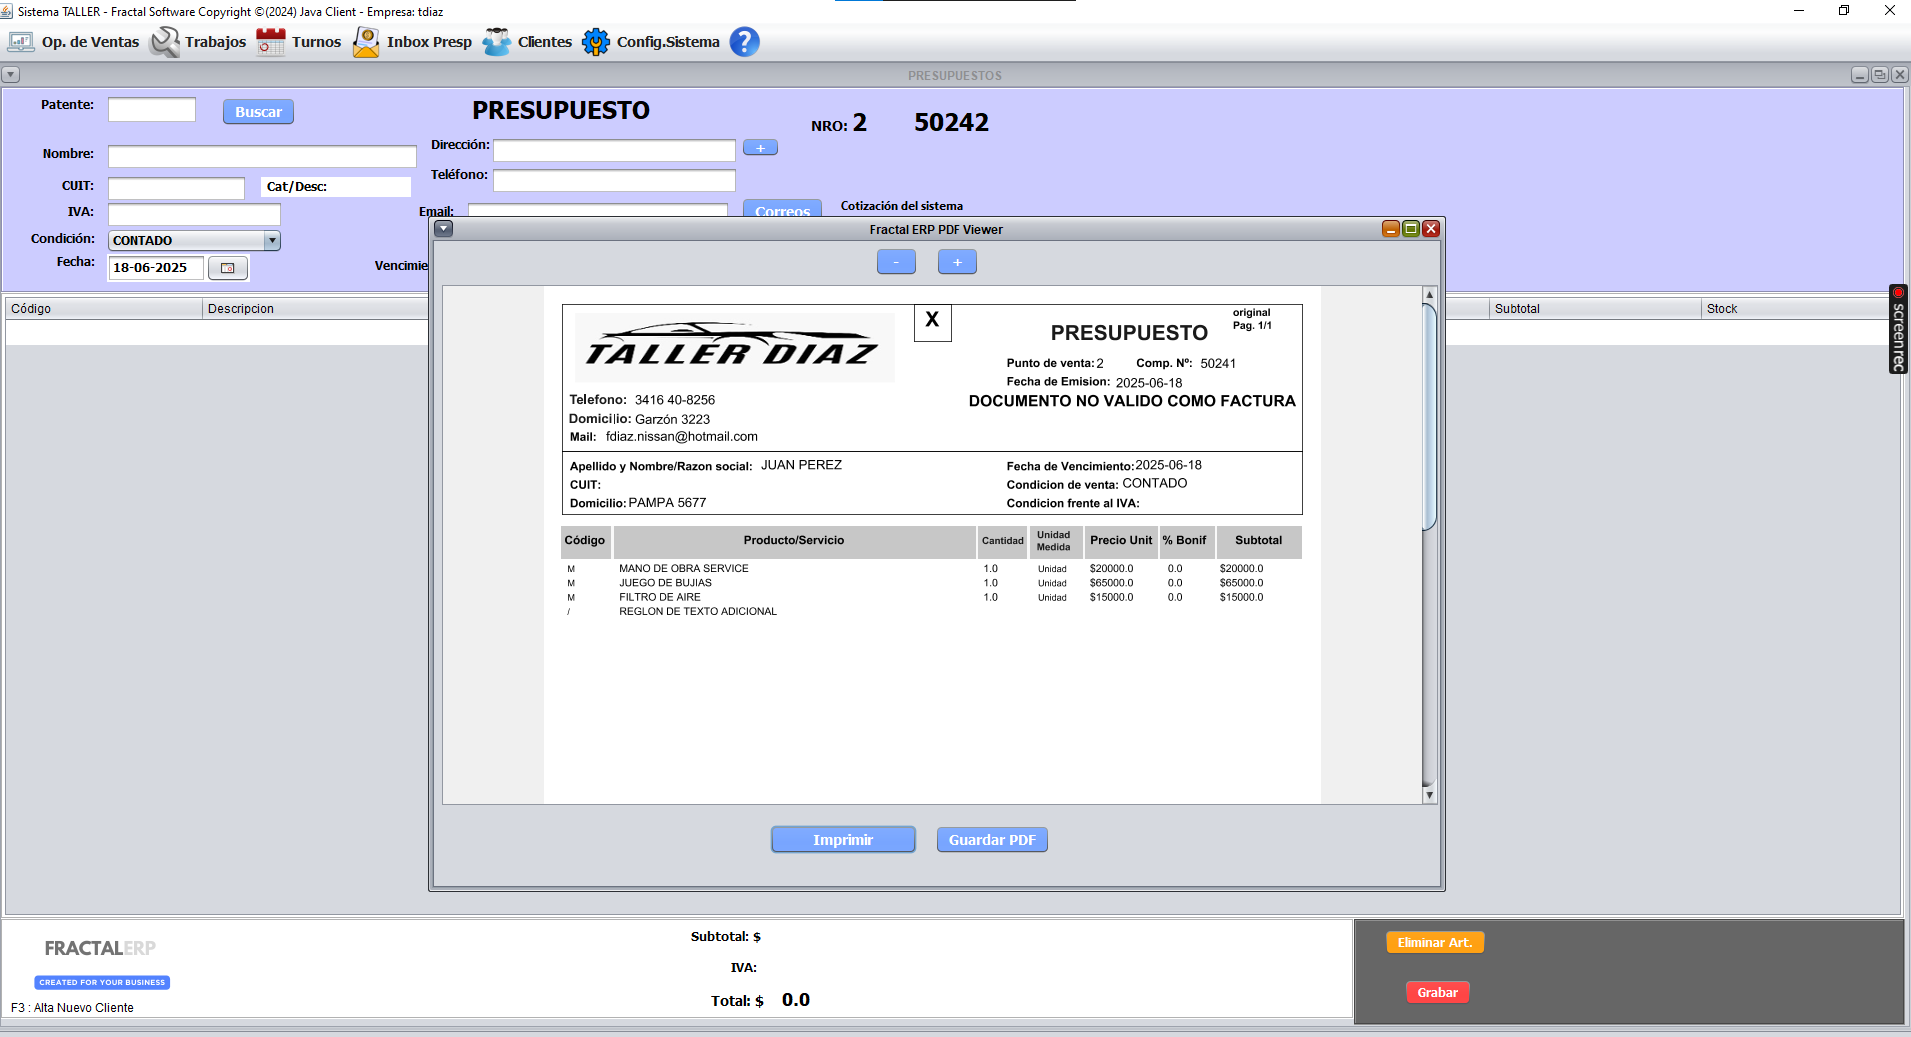
Task: Click the Eliminar Art. button
Action: click(1435, 942)
